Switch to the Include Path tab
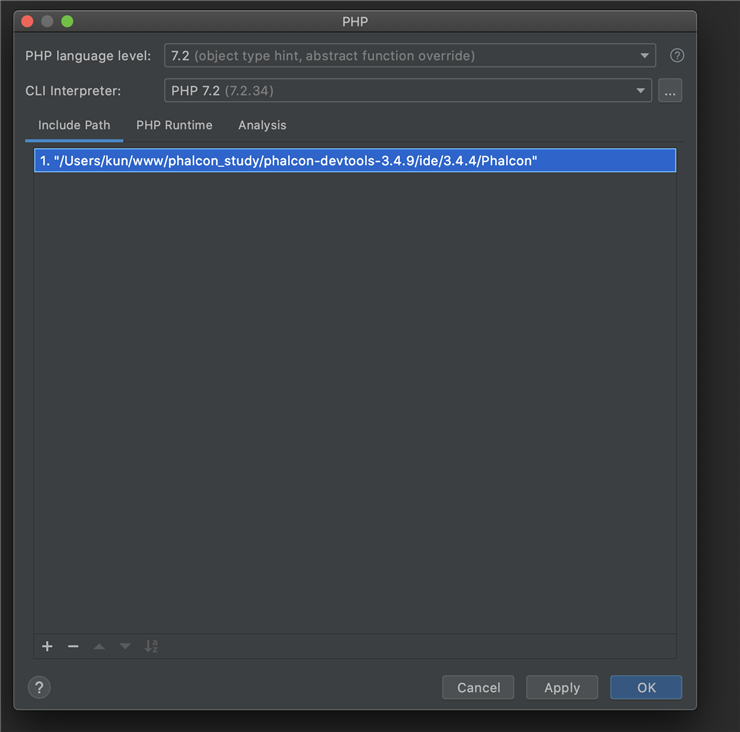740x732 pixels. [x=74, y=125]
